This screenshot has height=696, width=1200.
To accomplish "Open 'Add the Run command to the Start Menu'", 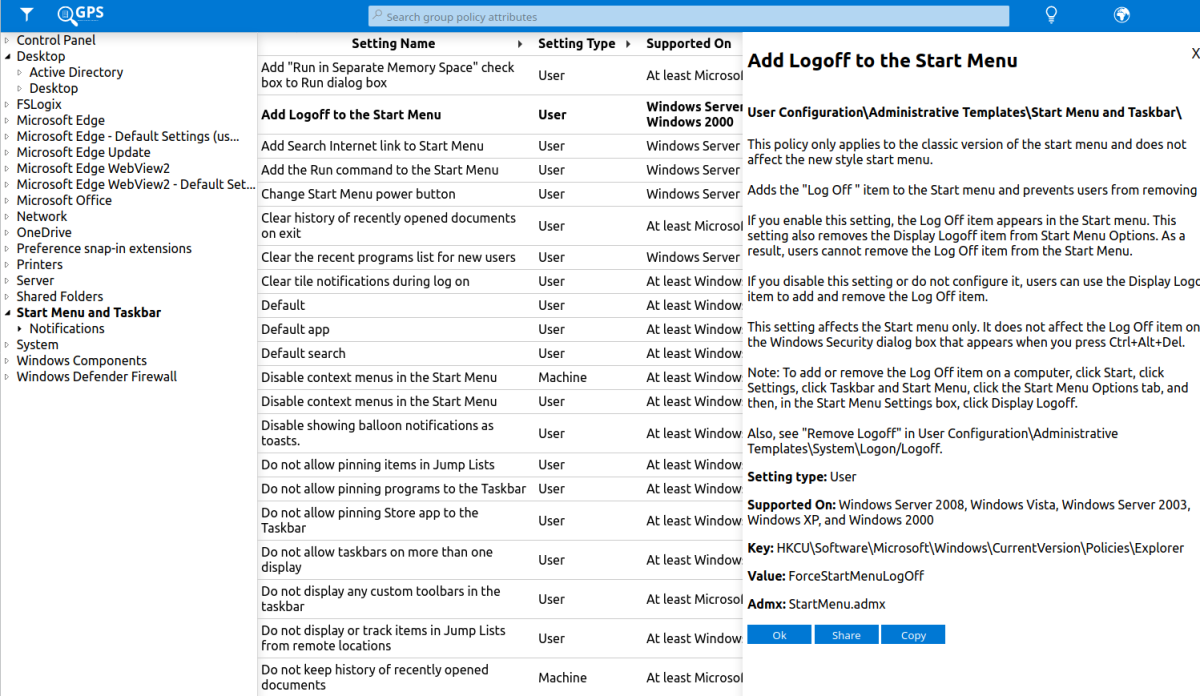I will (x=500, y=170).
